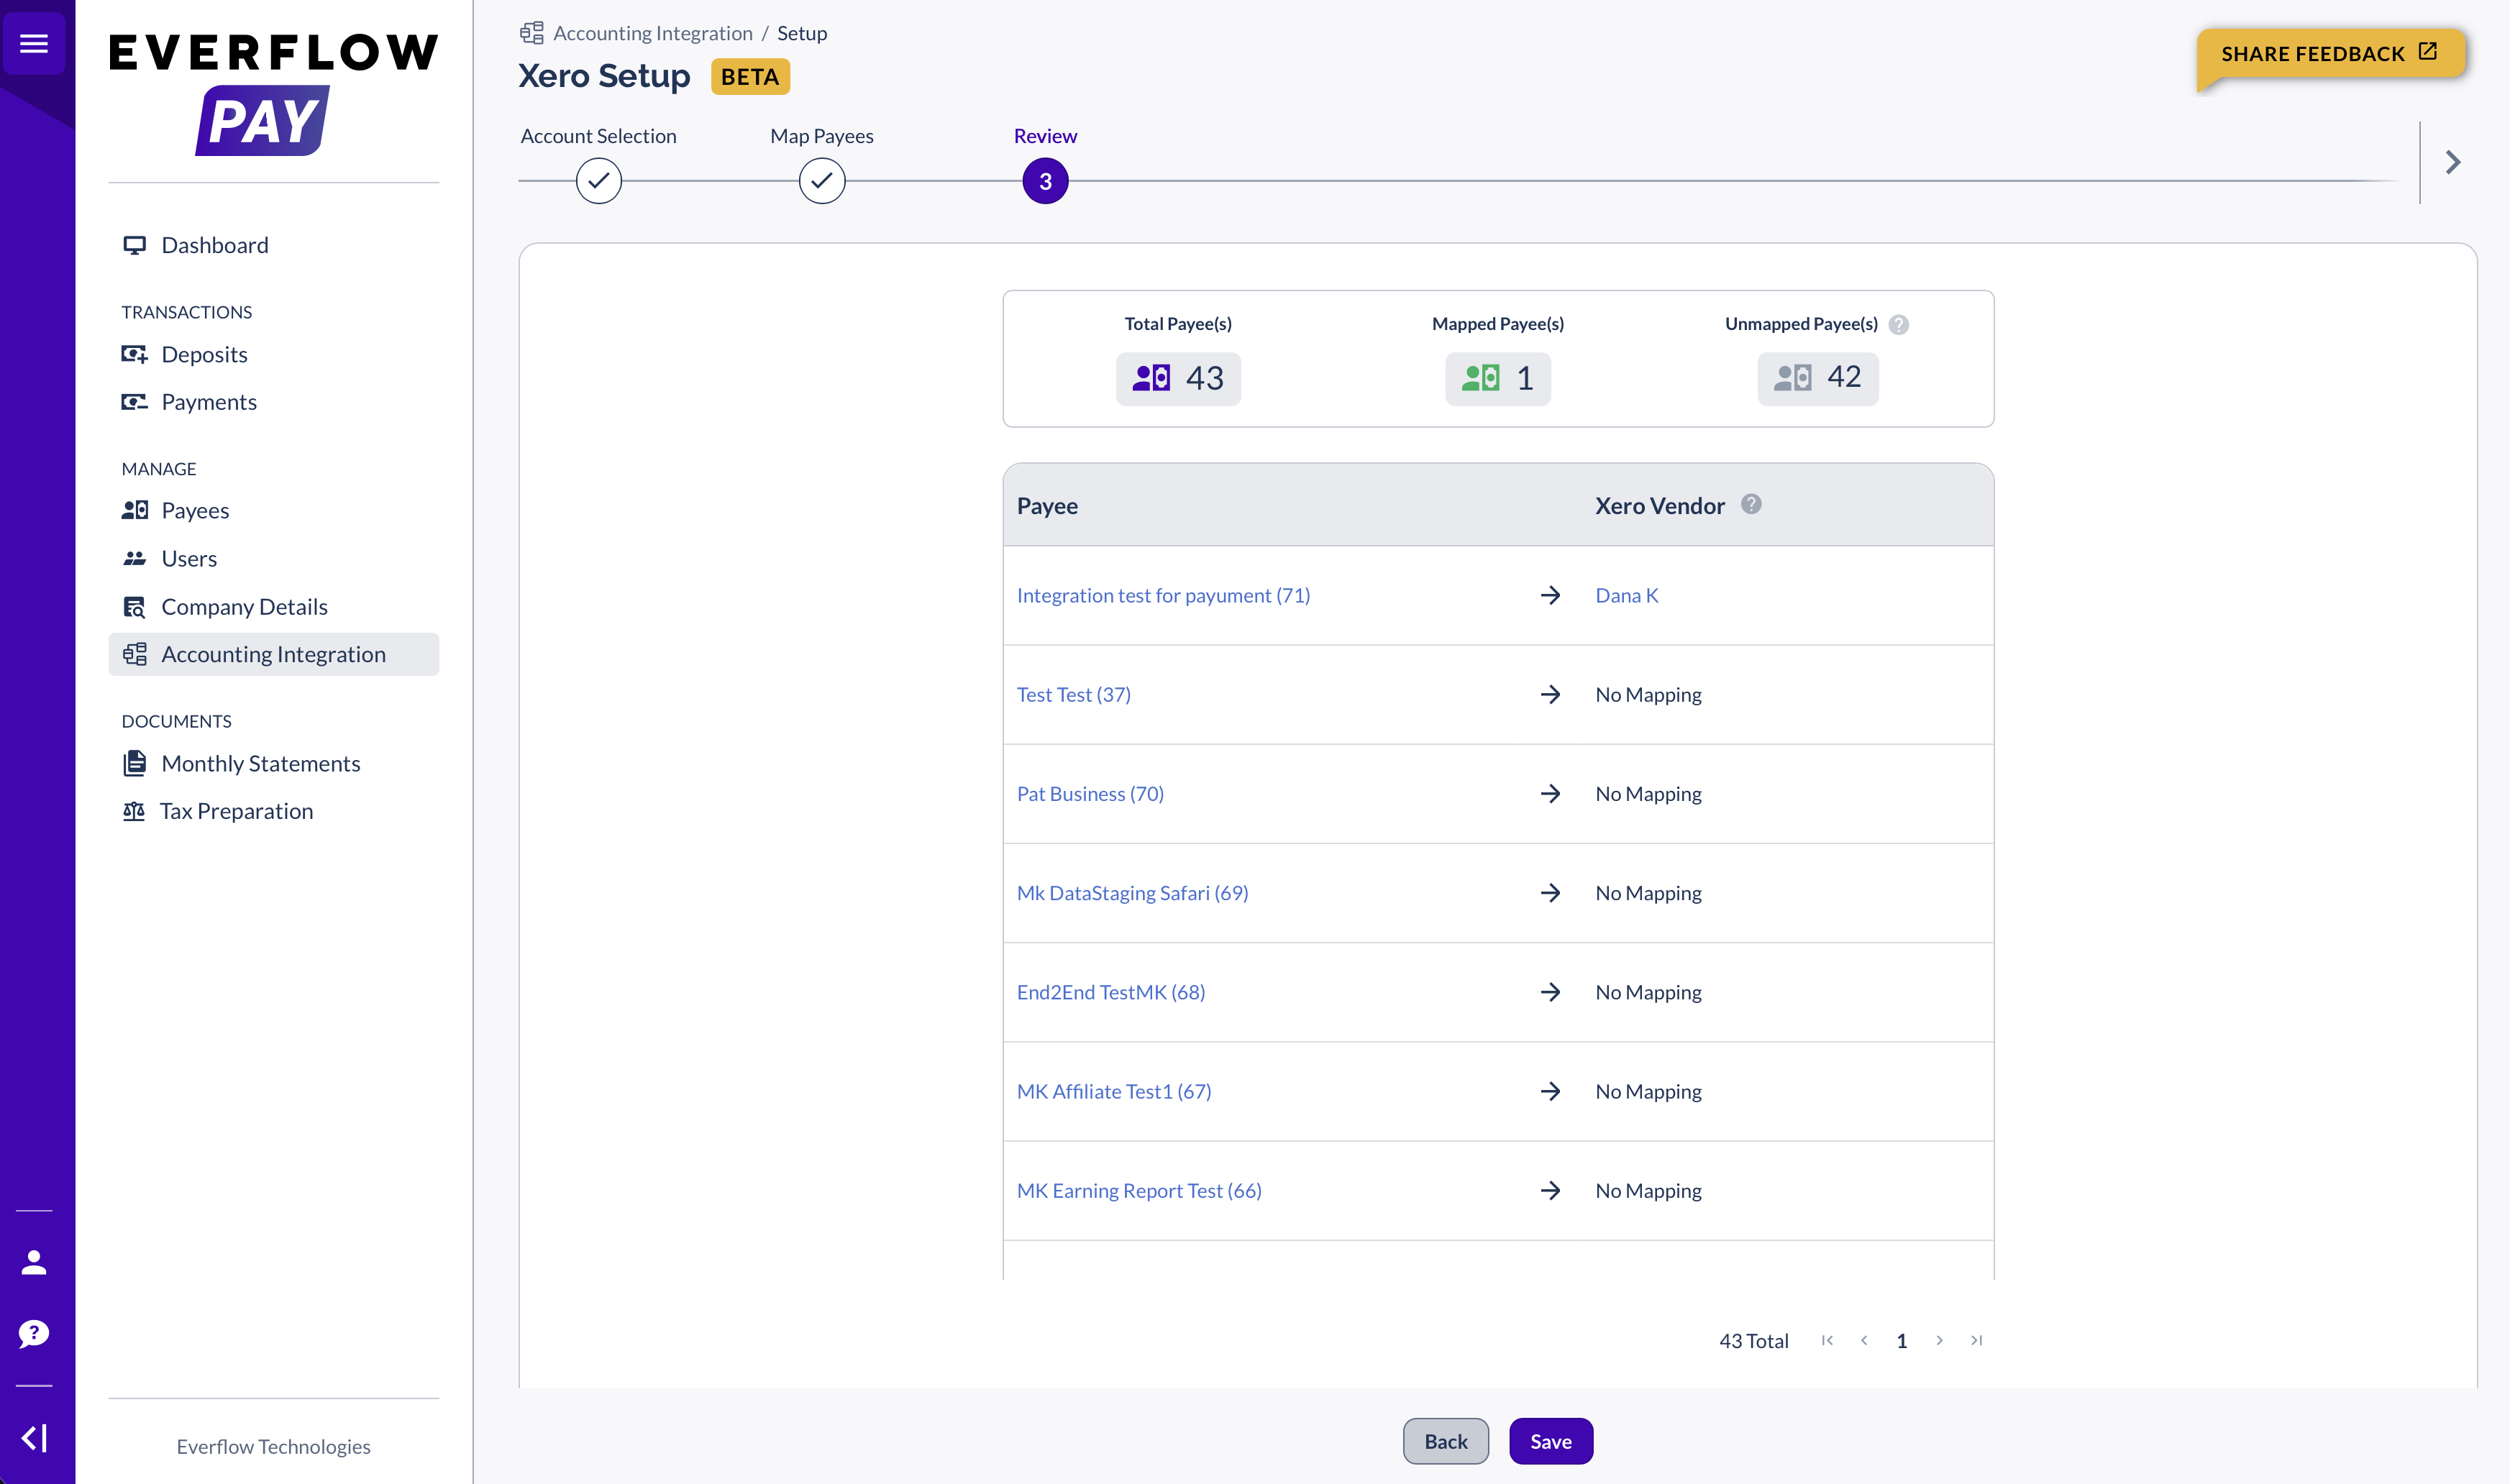
Task: Open the help chat bubble icon
Action: [34, 1333]
